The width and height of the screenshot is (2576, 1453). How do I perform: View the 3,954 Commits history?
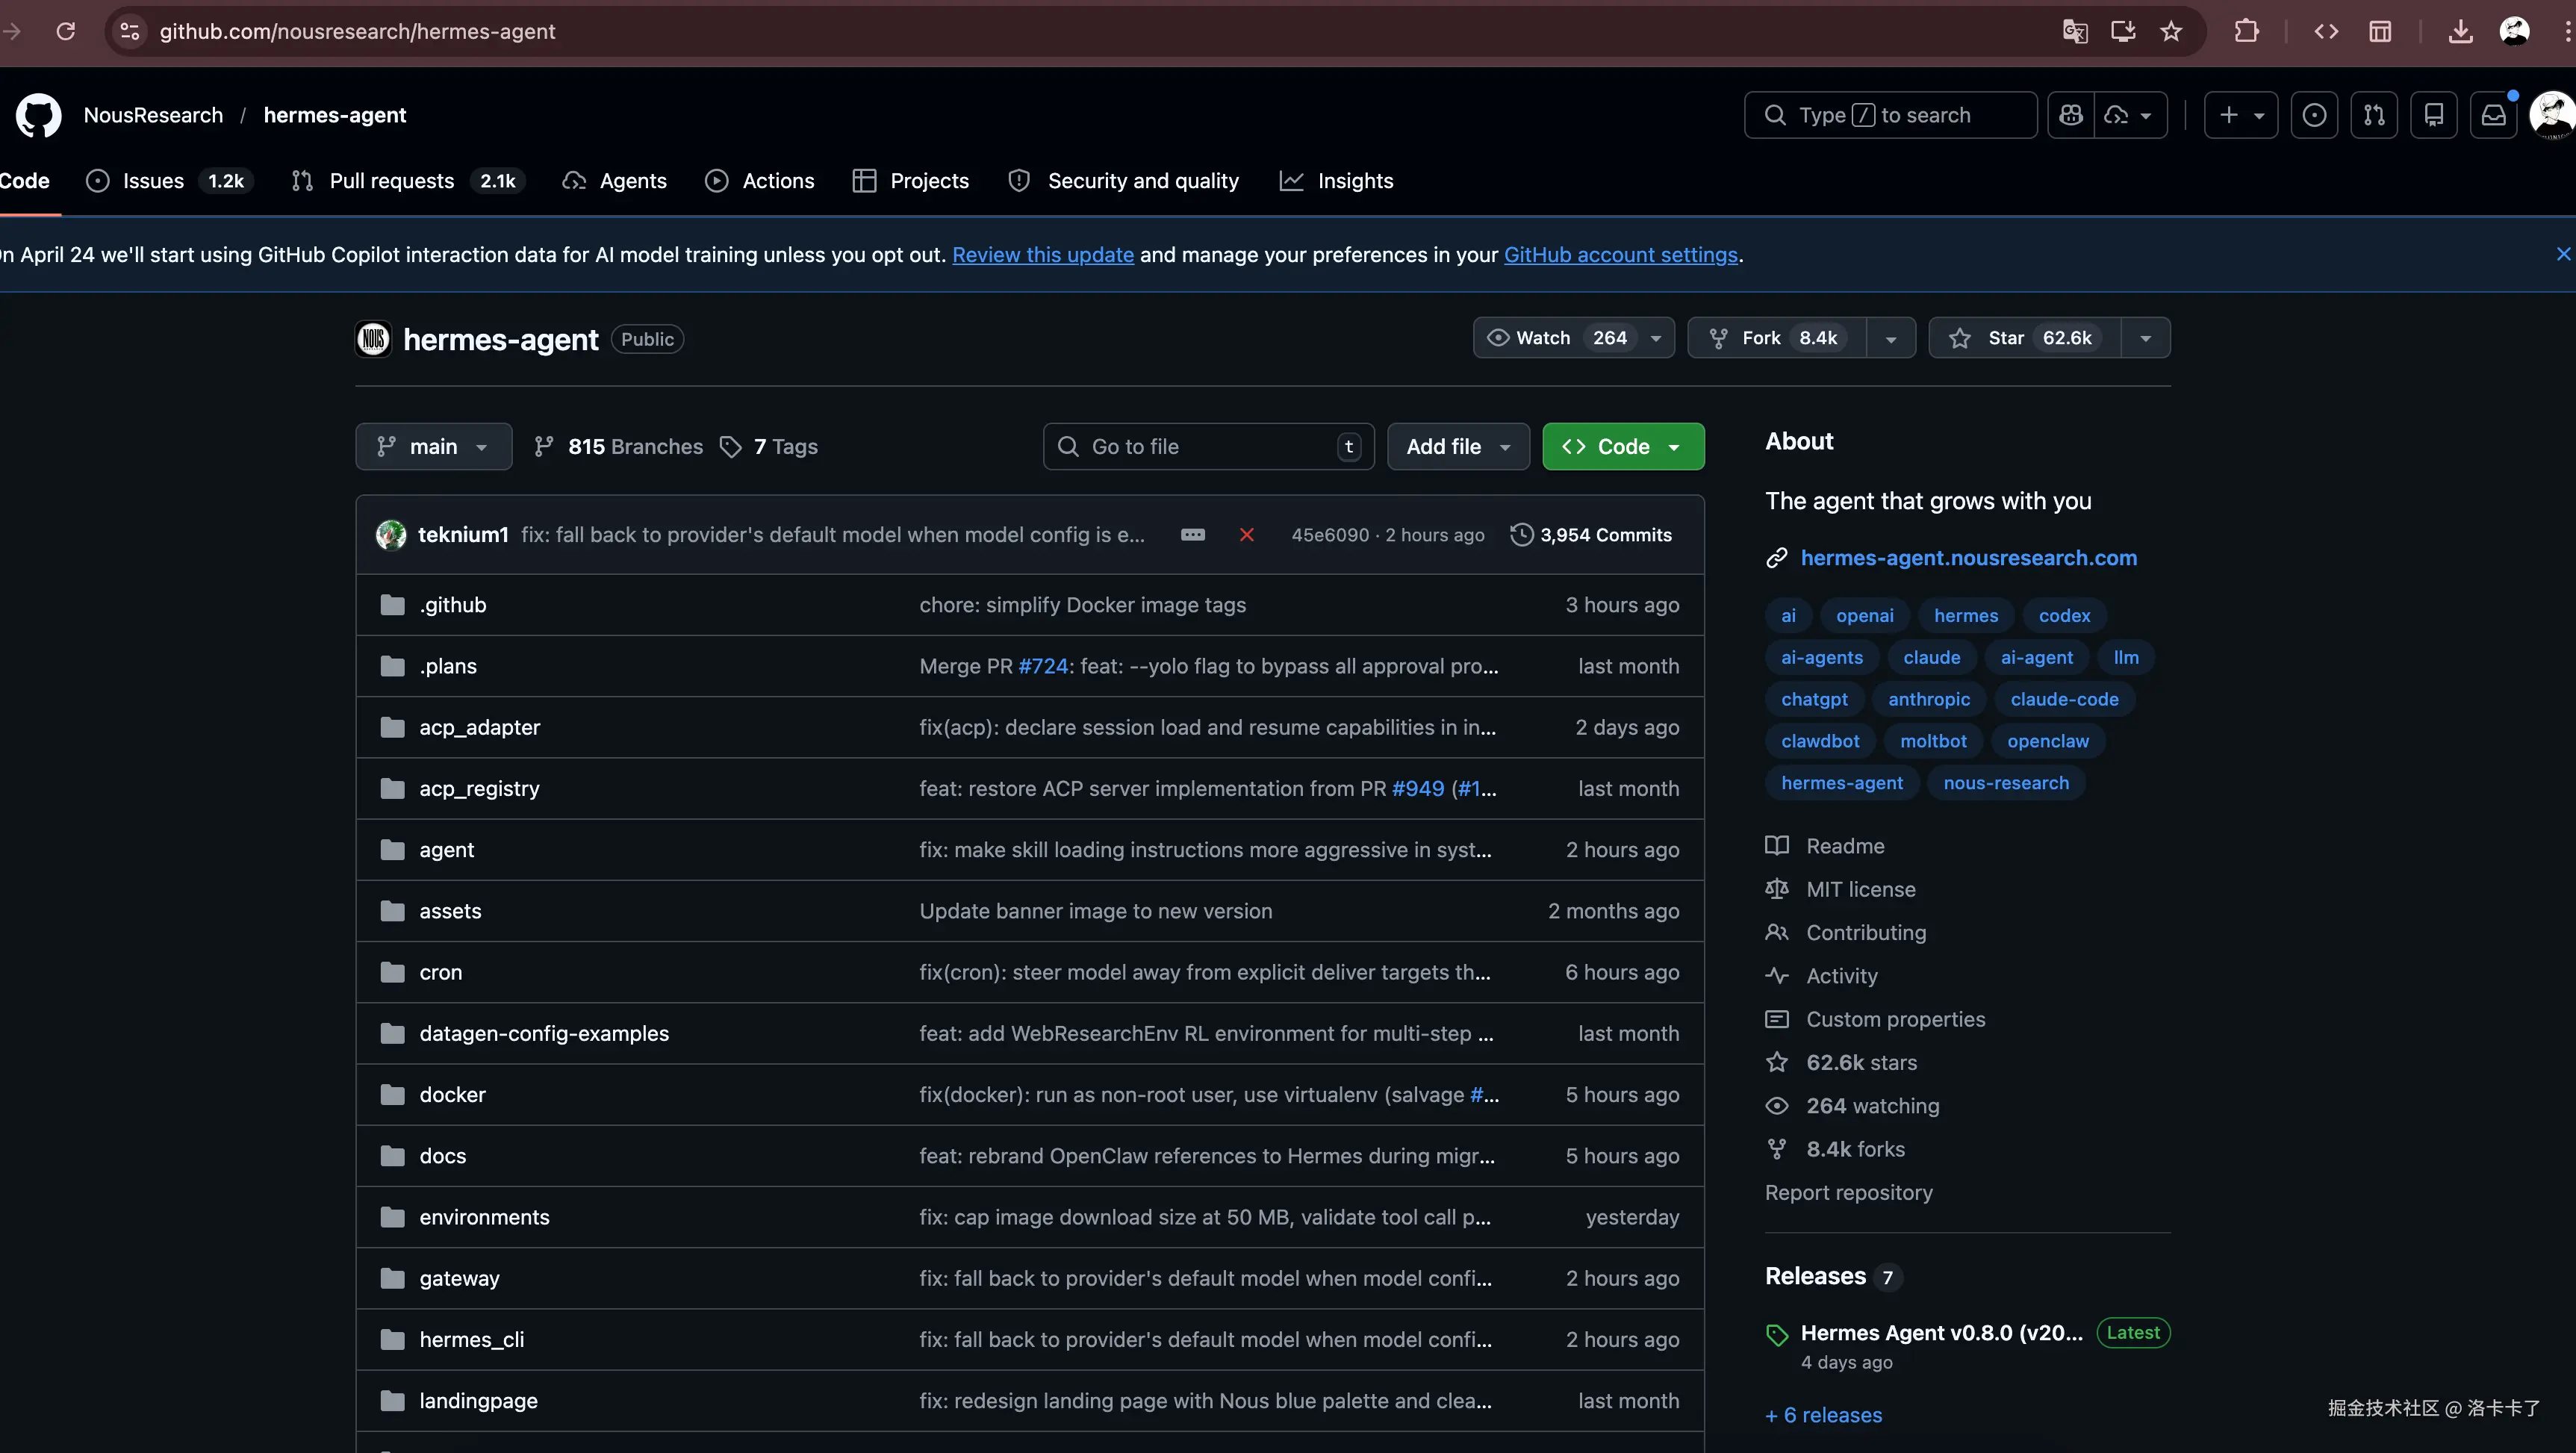1591,535
